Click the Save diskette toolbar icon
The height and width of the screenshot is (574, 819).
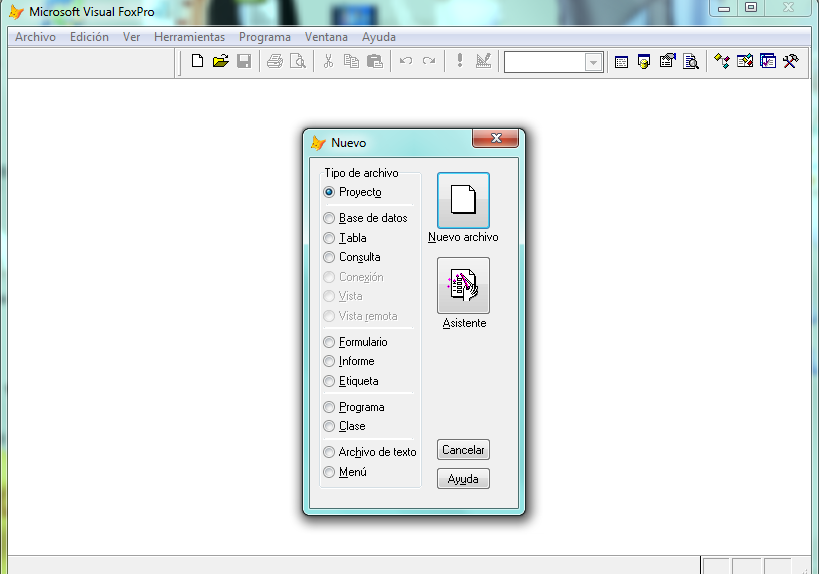tap(244, 61)
